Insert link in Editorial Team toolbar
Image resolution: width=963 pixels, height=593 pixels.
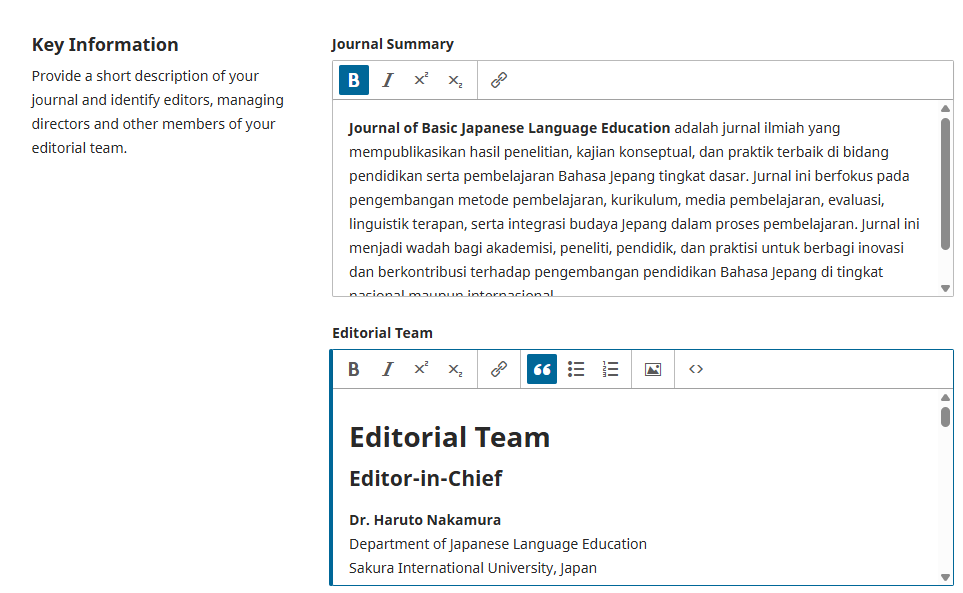pyautogui.click(x=499, y=369)
